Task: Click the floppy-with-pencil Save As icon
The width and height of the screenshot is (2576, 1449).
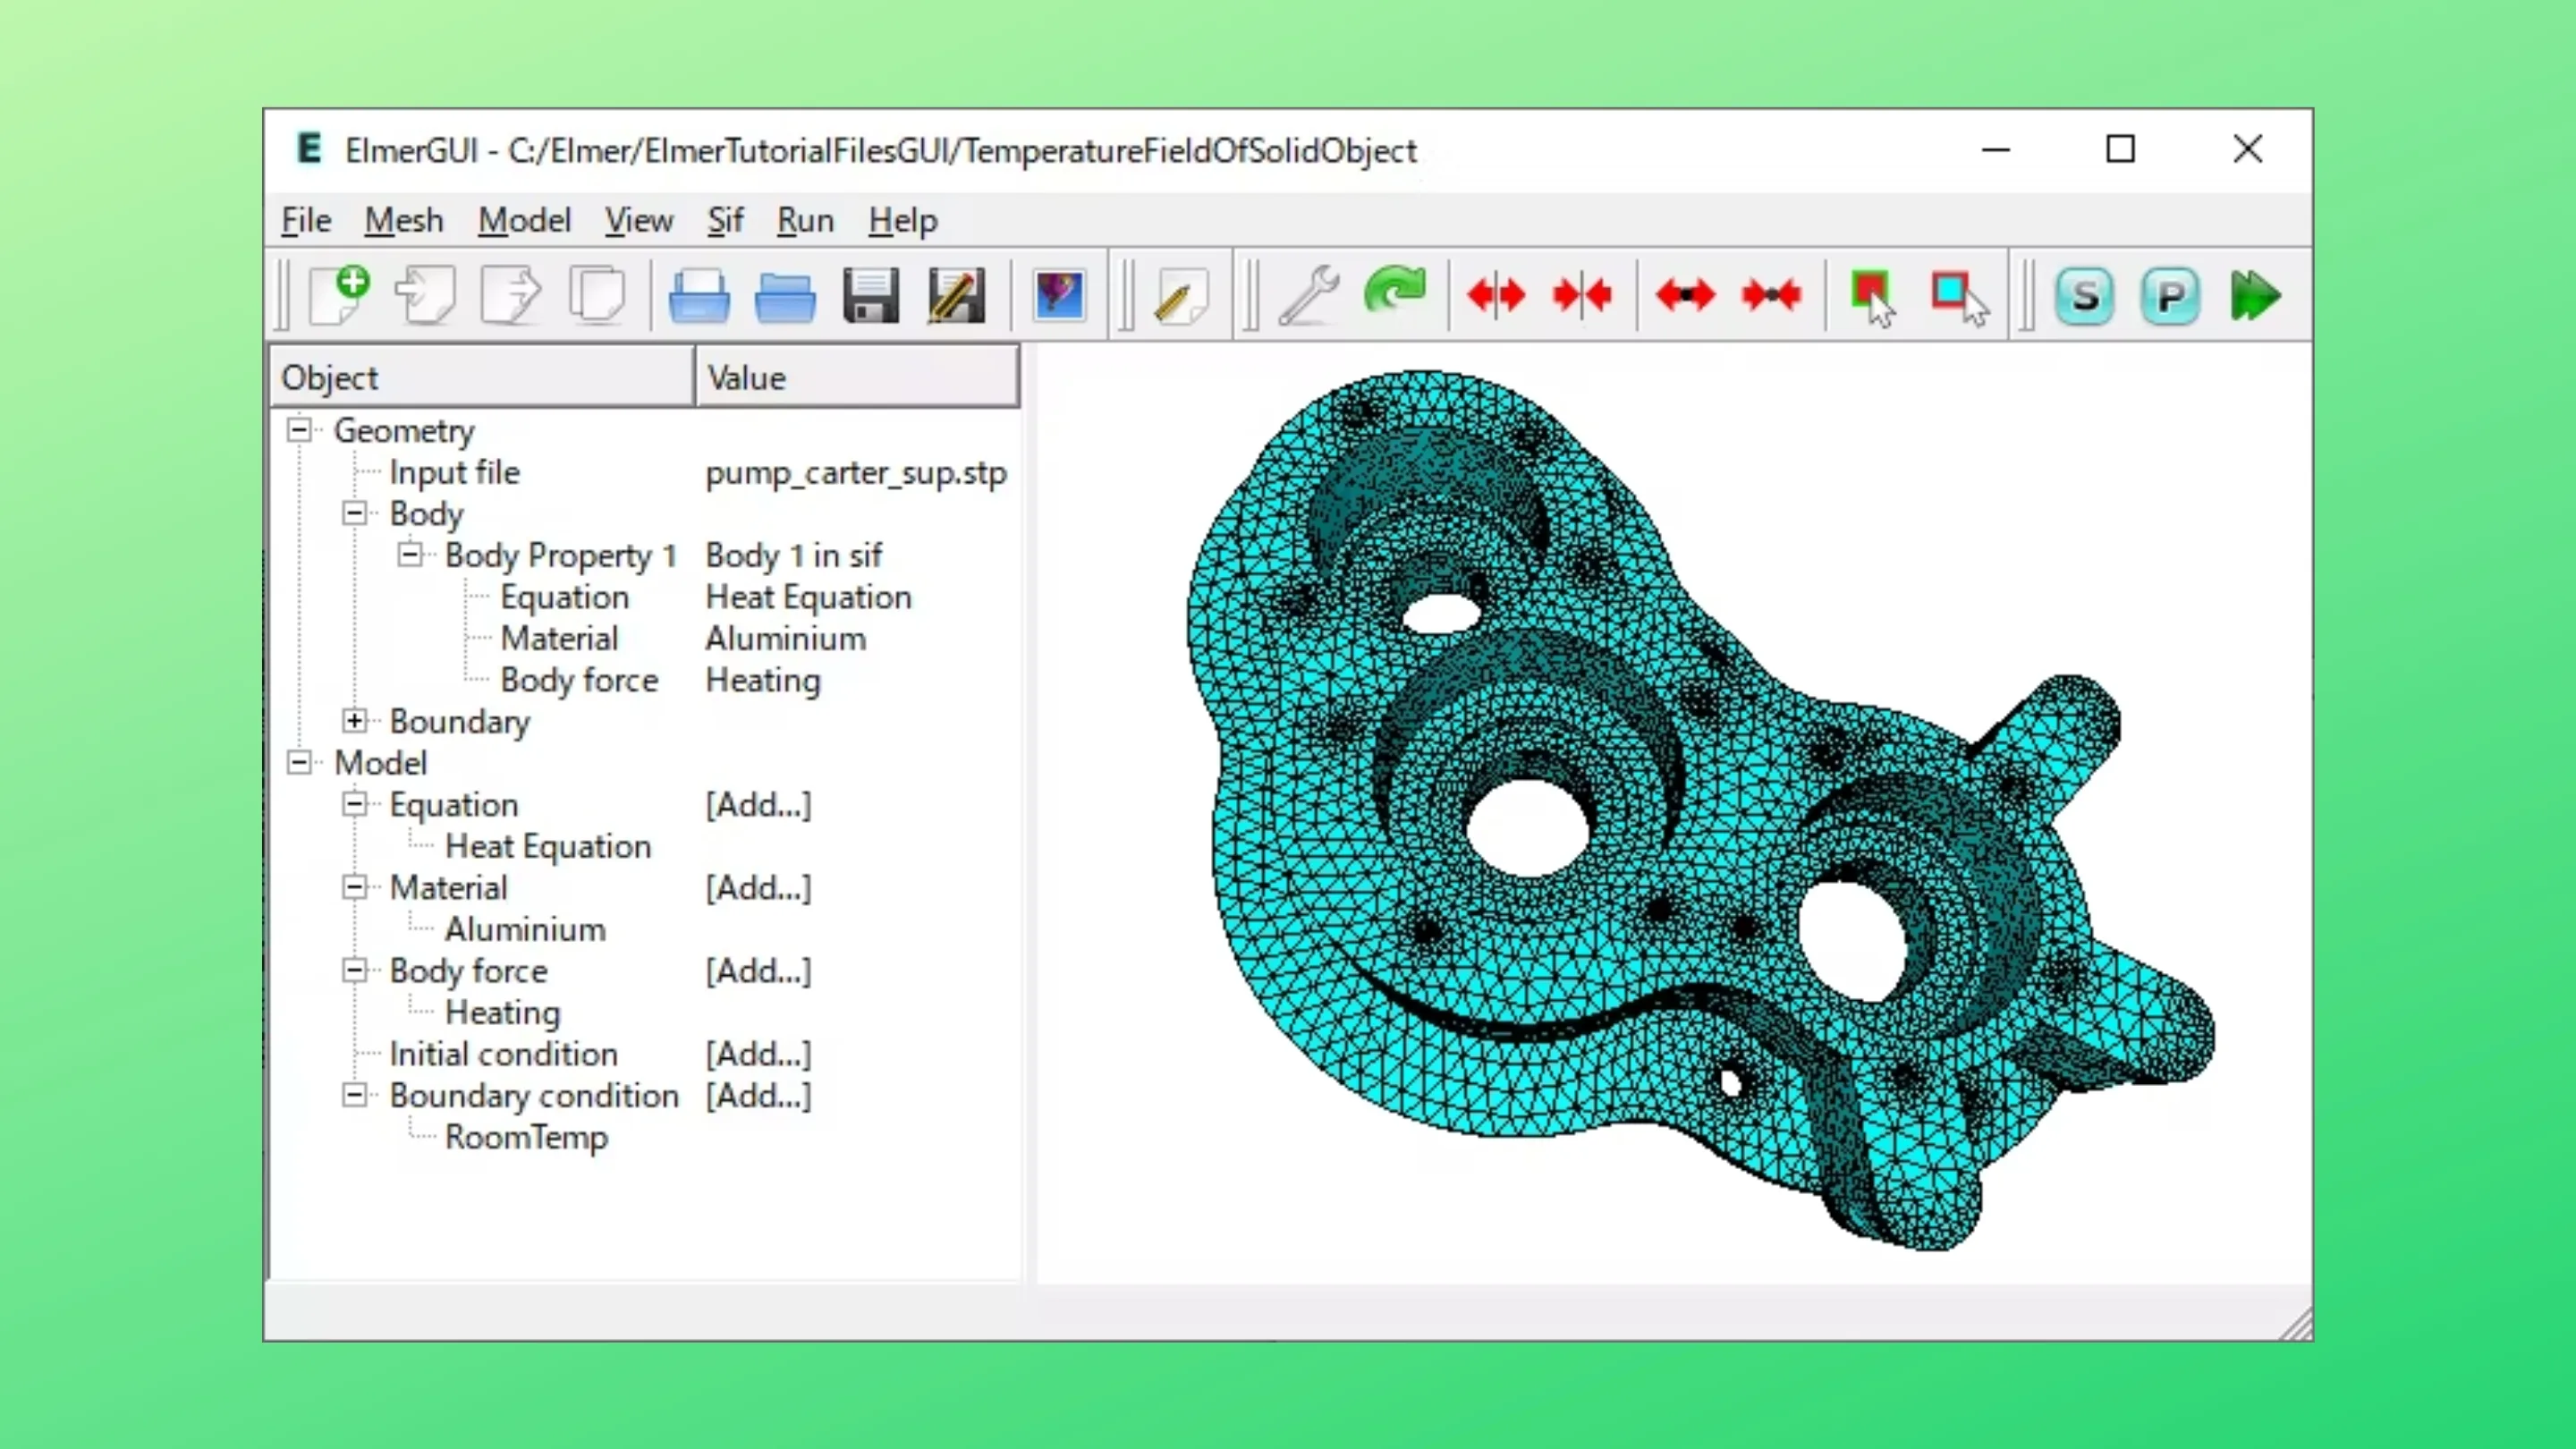Action: (957, 296)
